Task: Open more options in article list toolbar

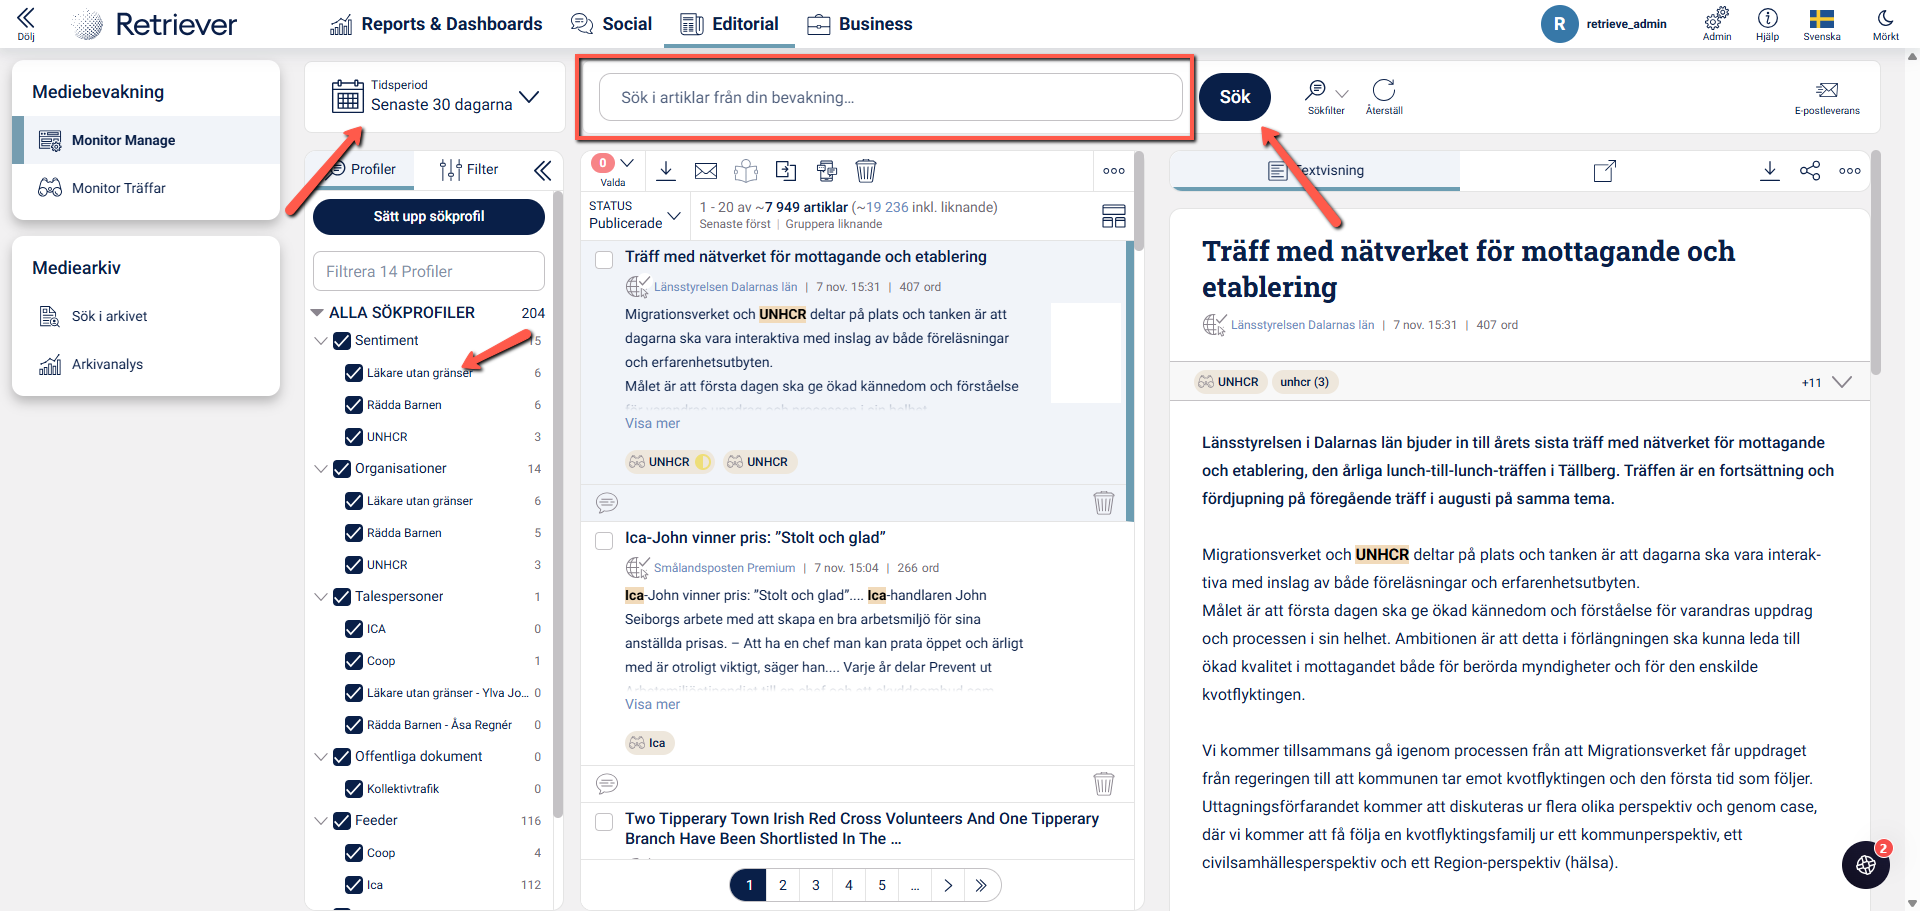Action: (x=1114, y=171)
